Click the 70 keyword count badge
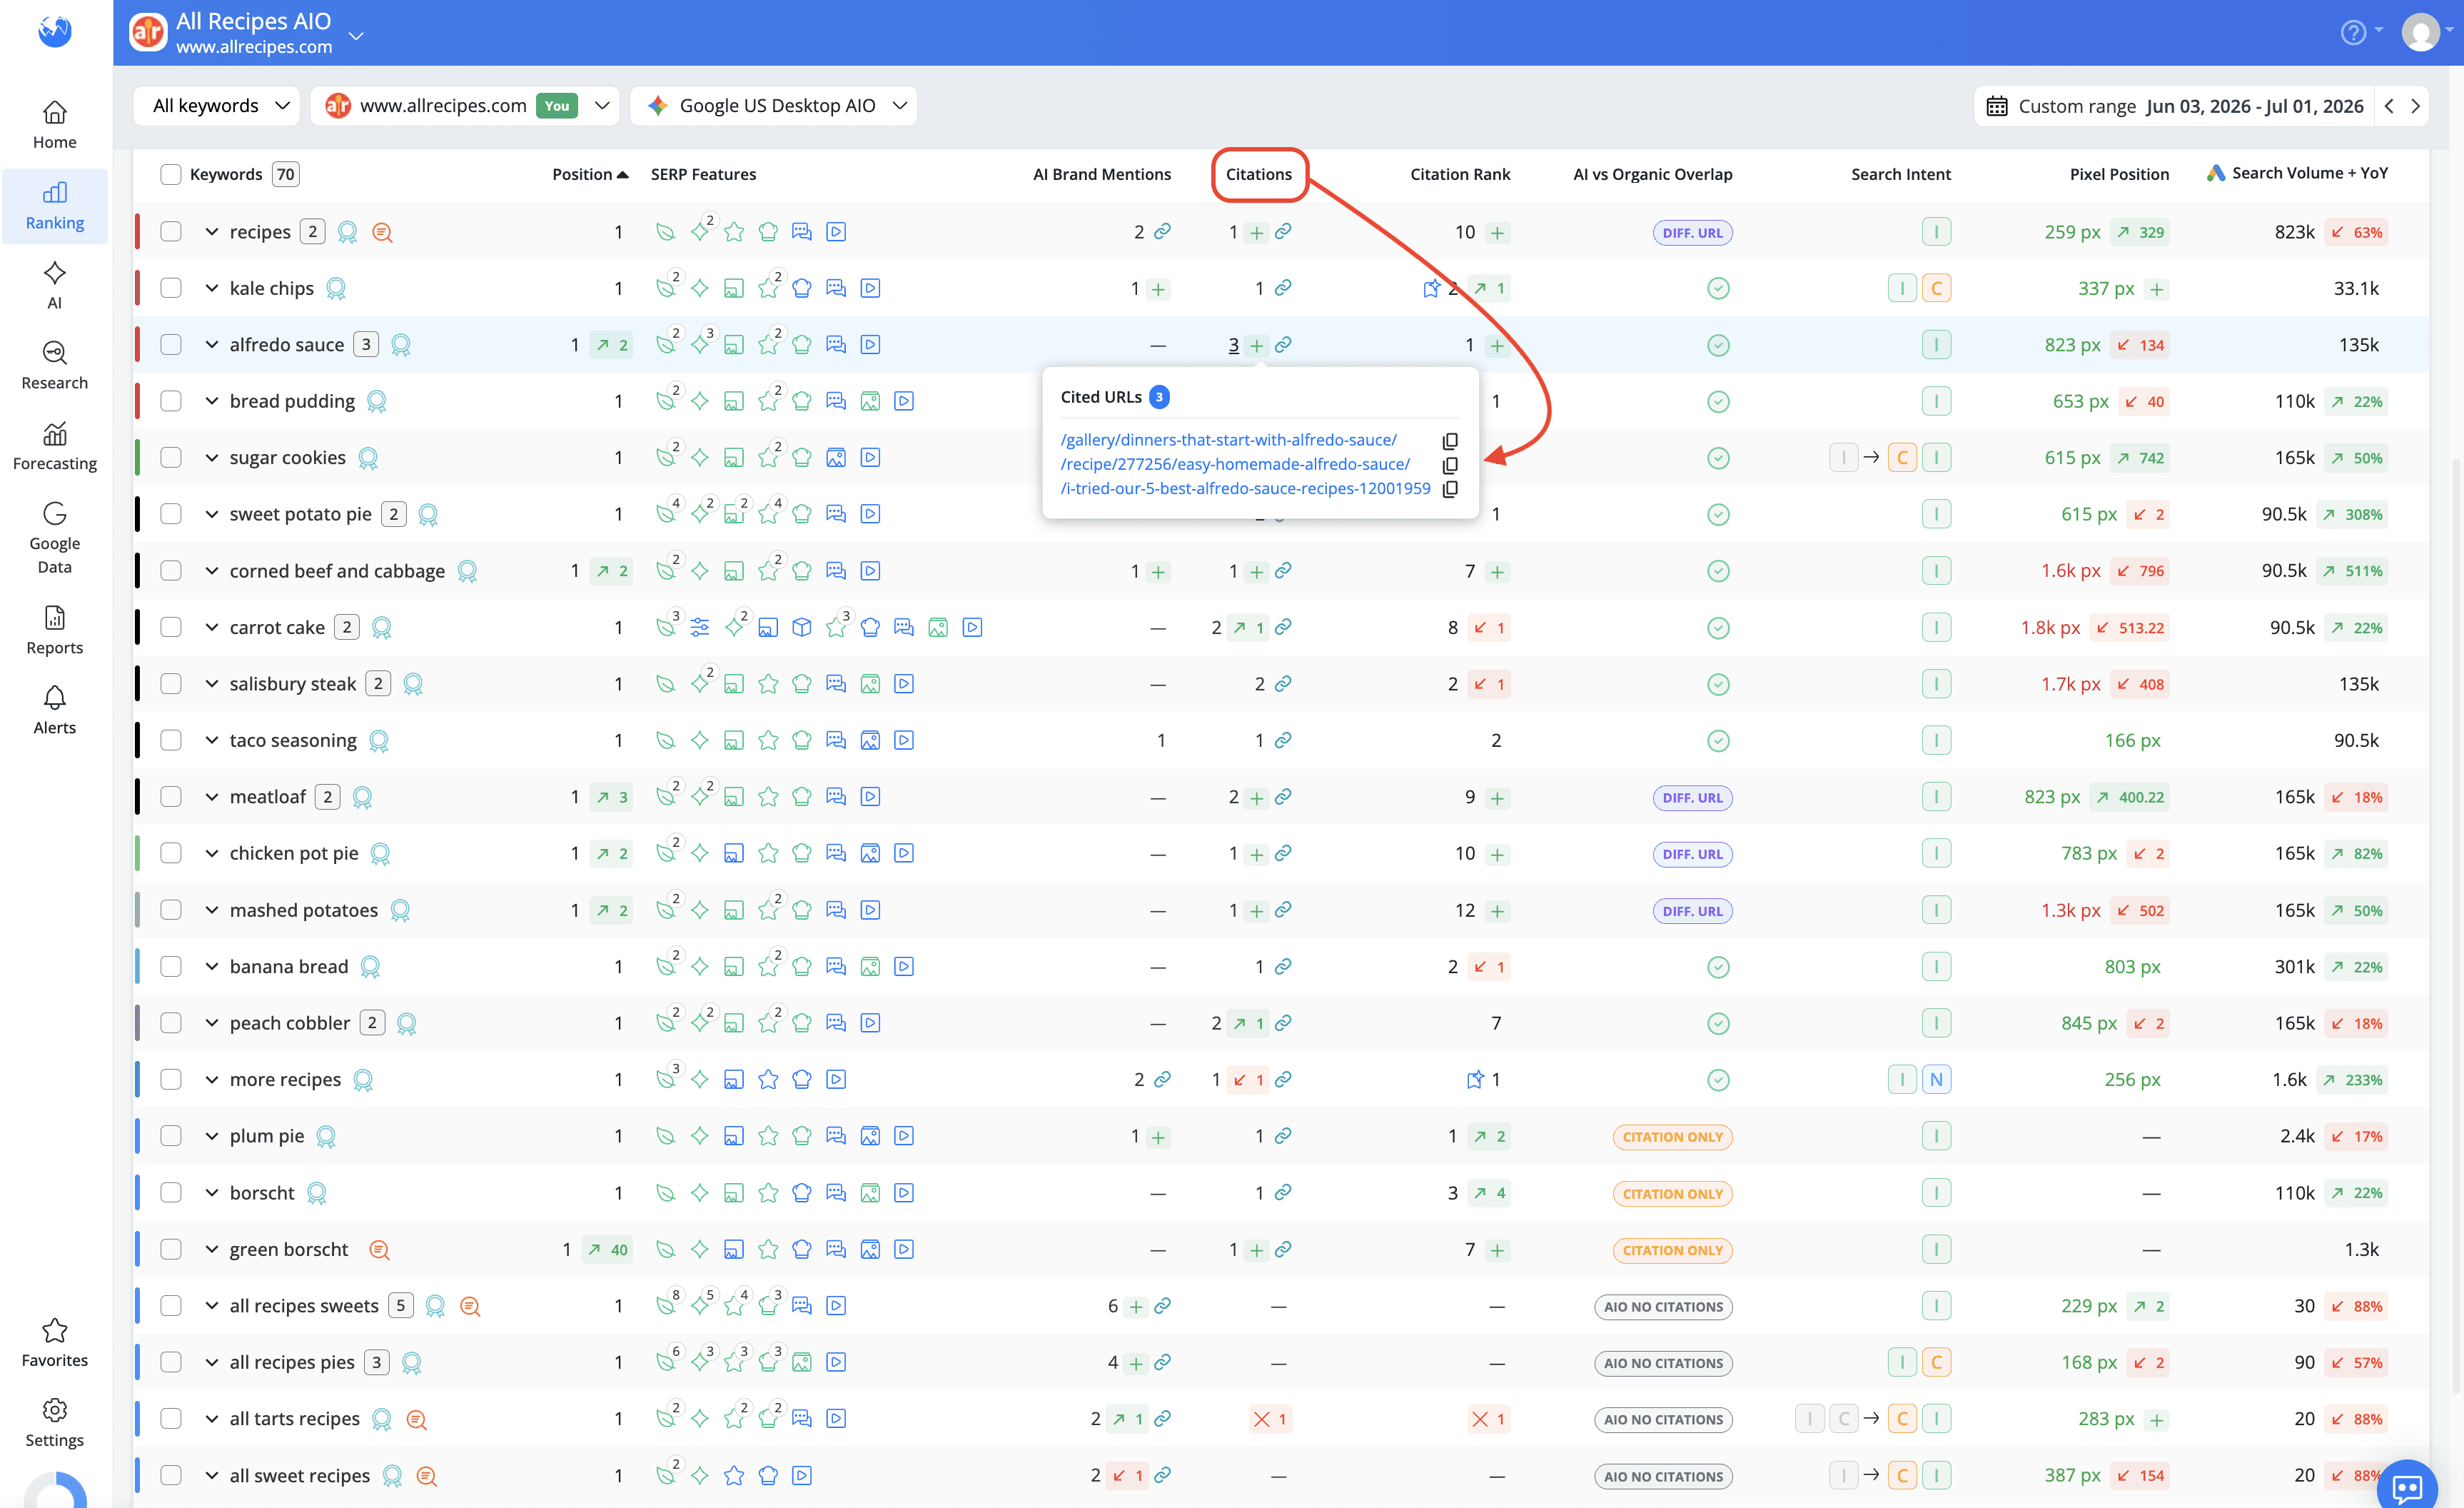This screenshot has width=2464, height=1508. pos(285,174)
